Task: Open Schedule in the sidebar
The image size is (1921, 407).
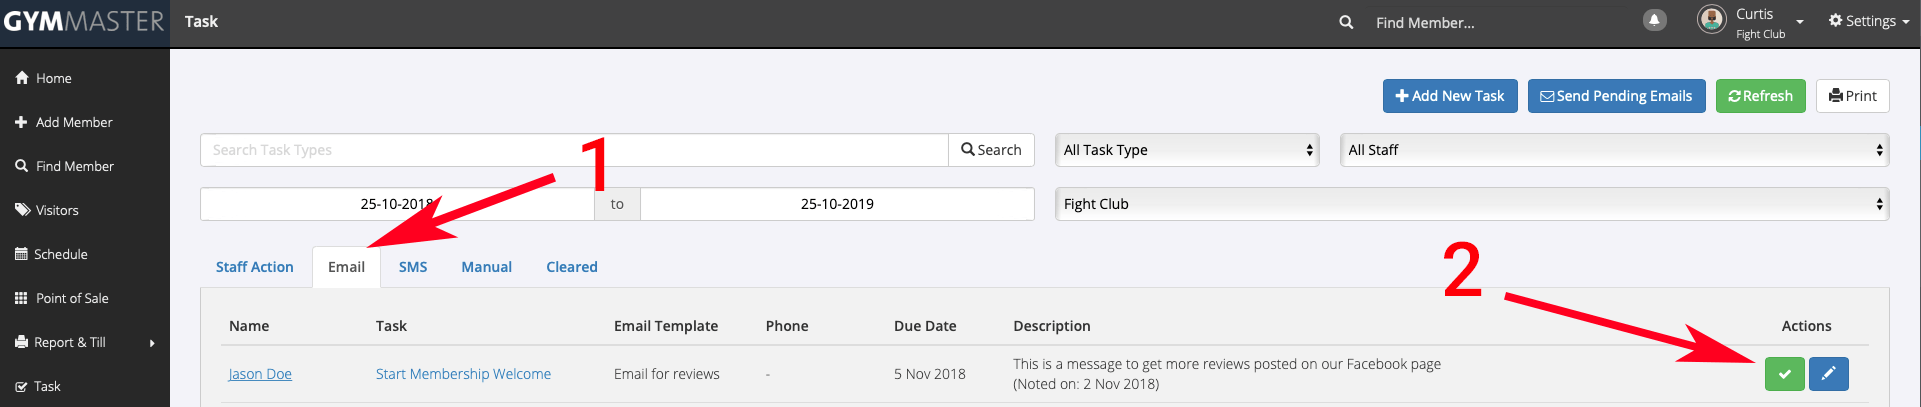Action: [x=60, y=254]
